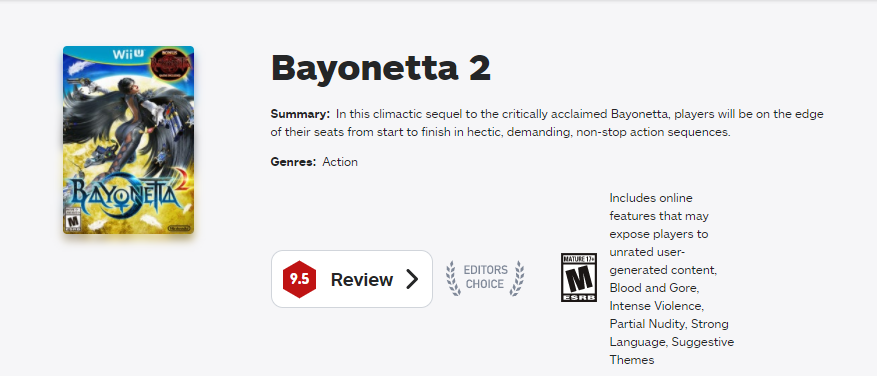This screenshot has height=376, width=877.
Task: Click the right laurel wreath icon
Action: point(517,278)
